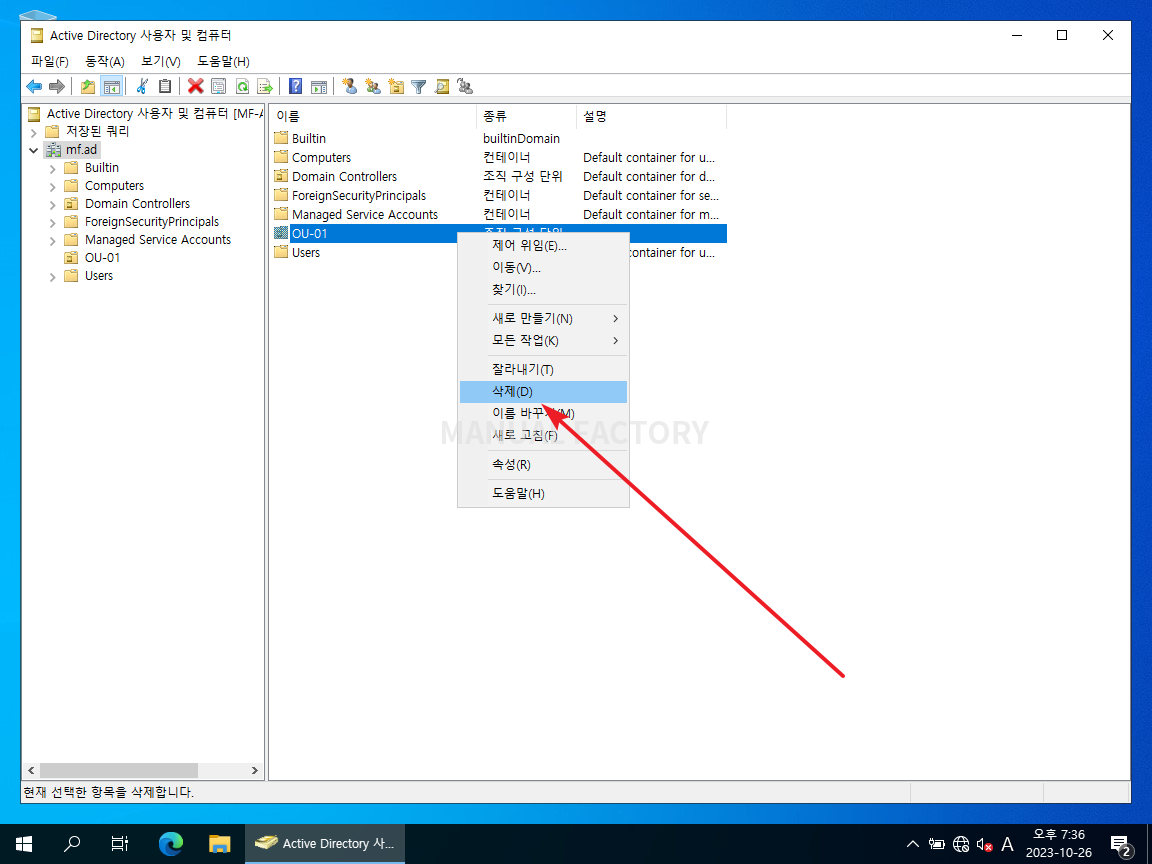Sort by the 종류 column header
This screenshot has height=864, width=1152.
(526, 116)
